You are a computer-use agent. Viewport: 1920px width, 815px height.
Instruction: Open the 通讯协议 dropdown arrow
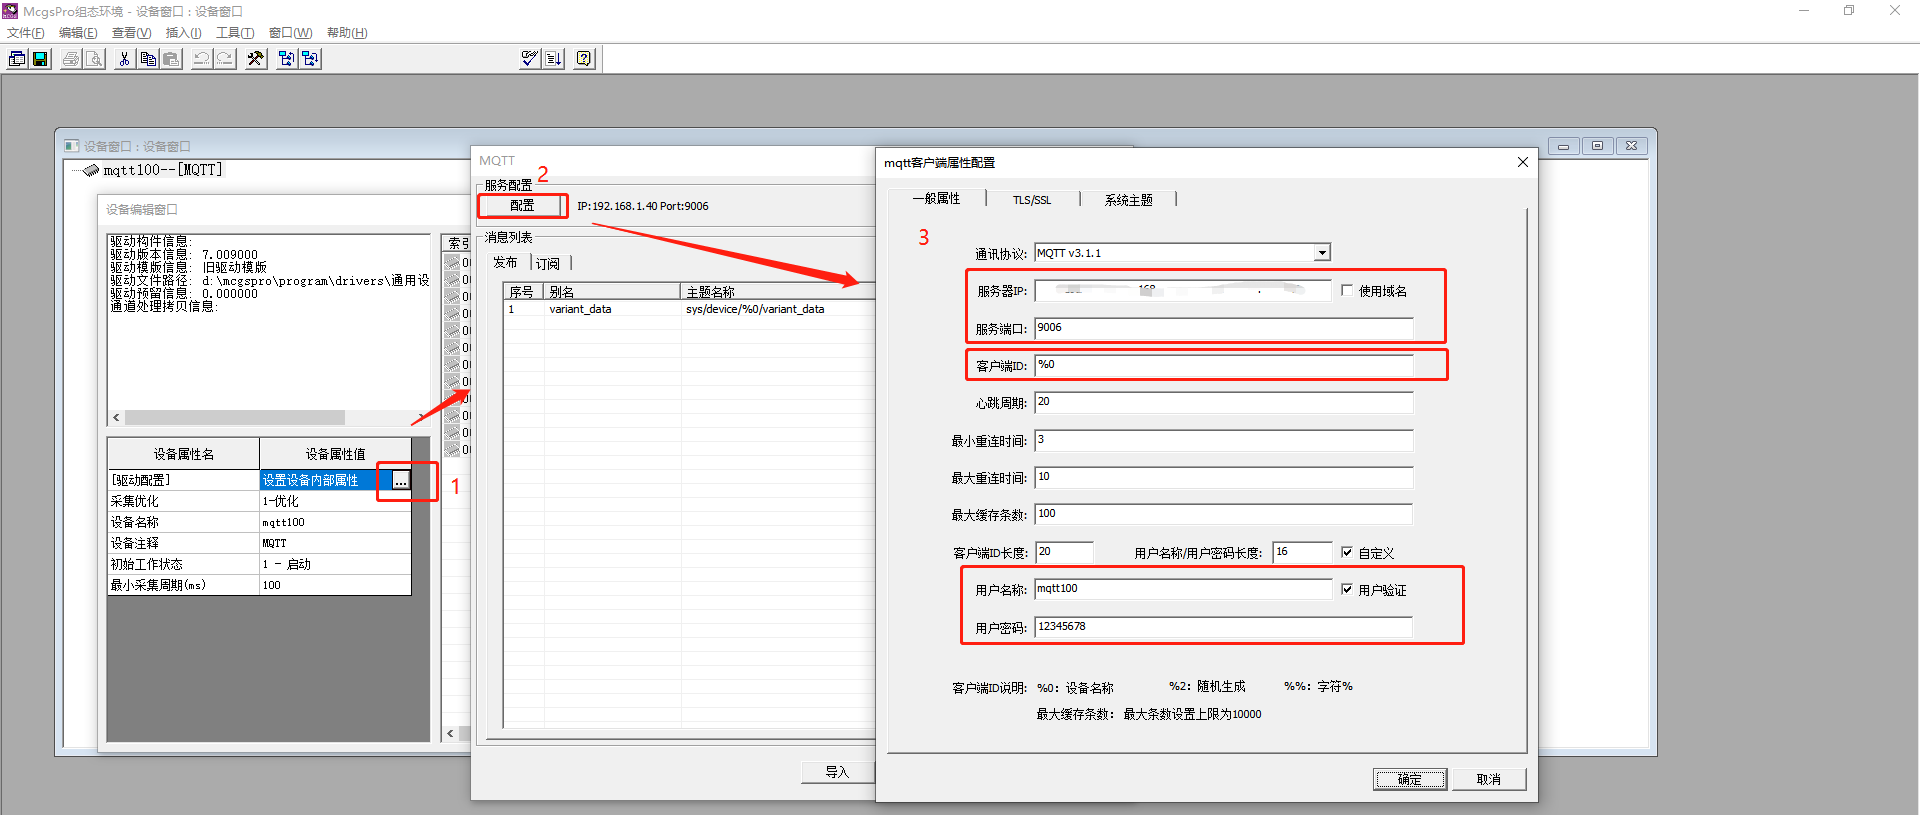pos(1322,253)
